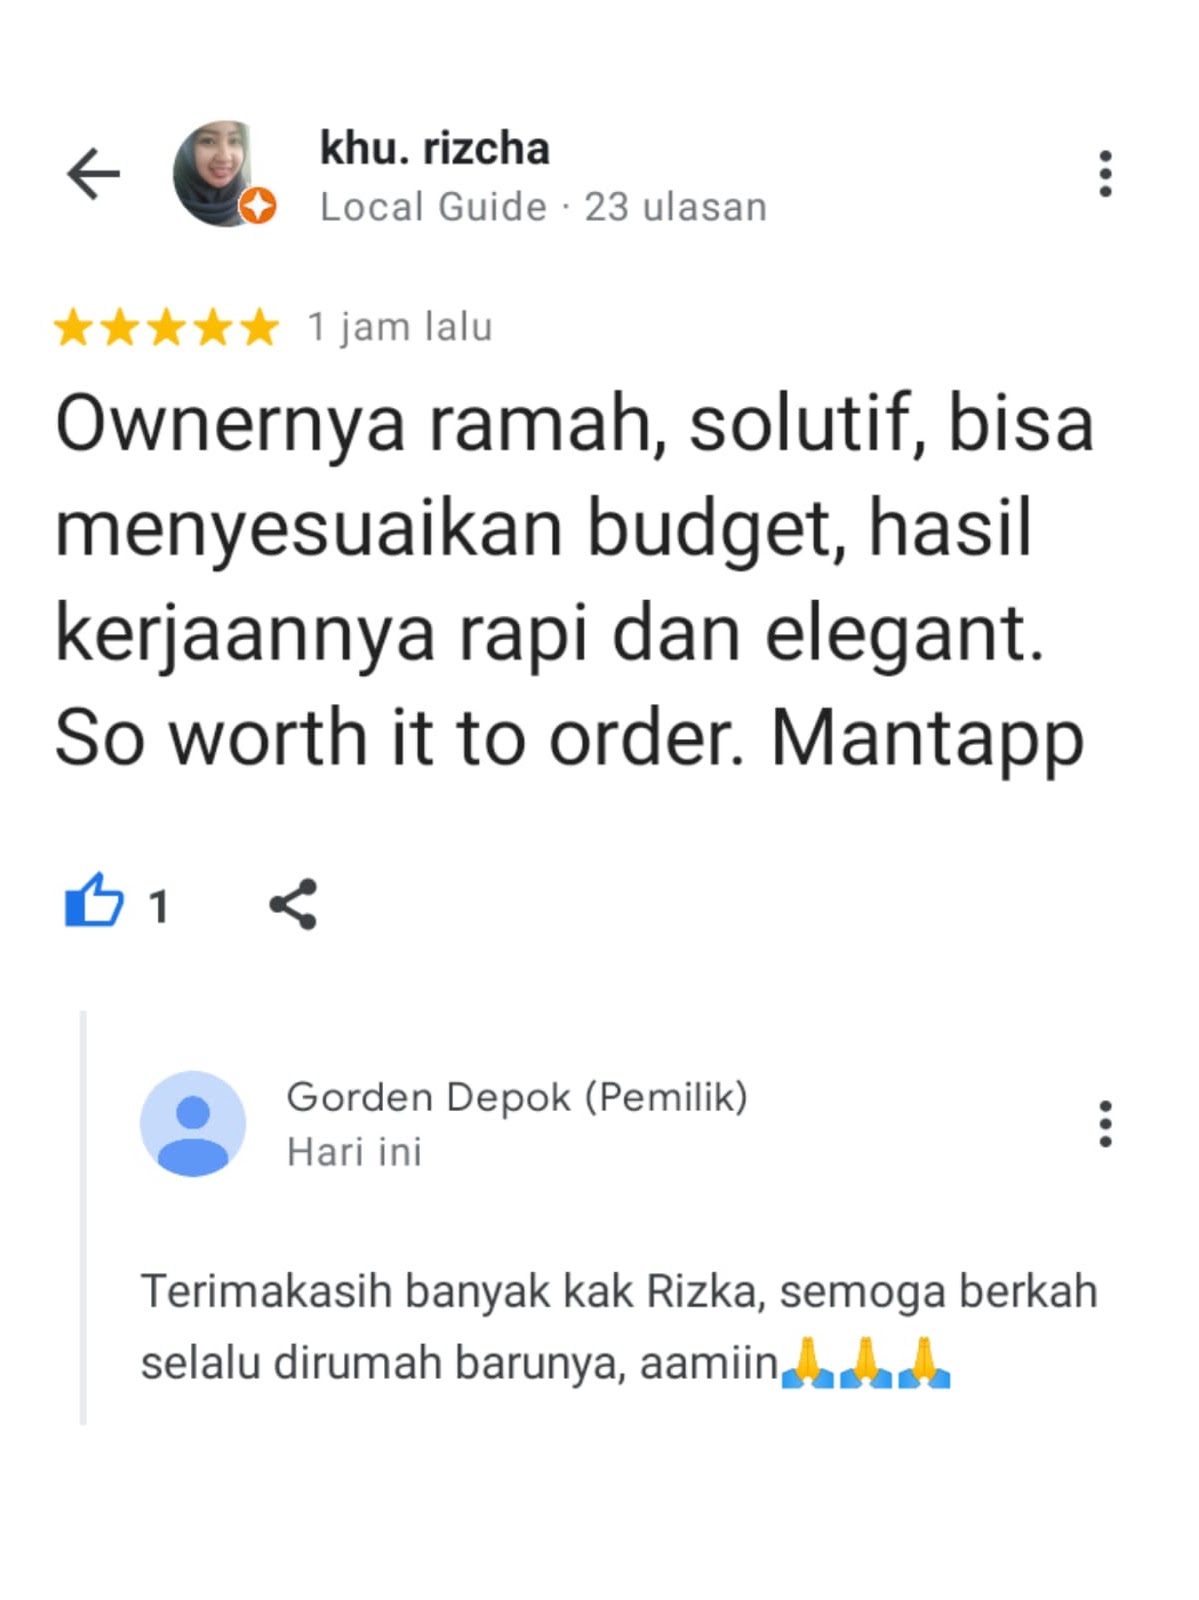
Task: Tap the fifth yellow star
Action: click(x=261, y=327)
